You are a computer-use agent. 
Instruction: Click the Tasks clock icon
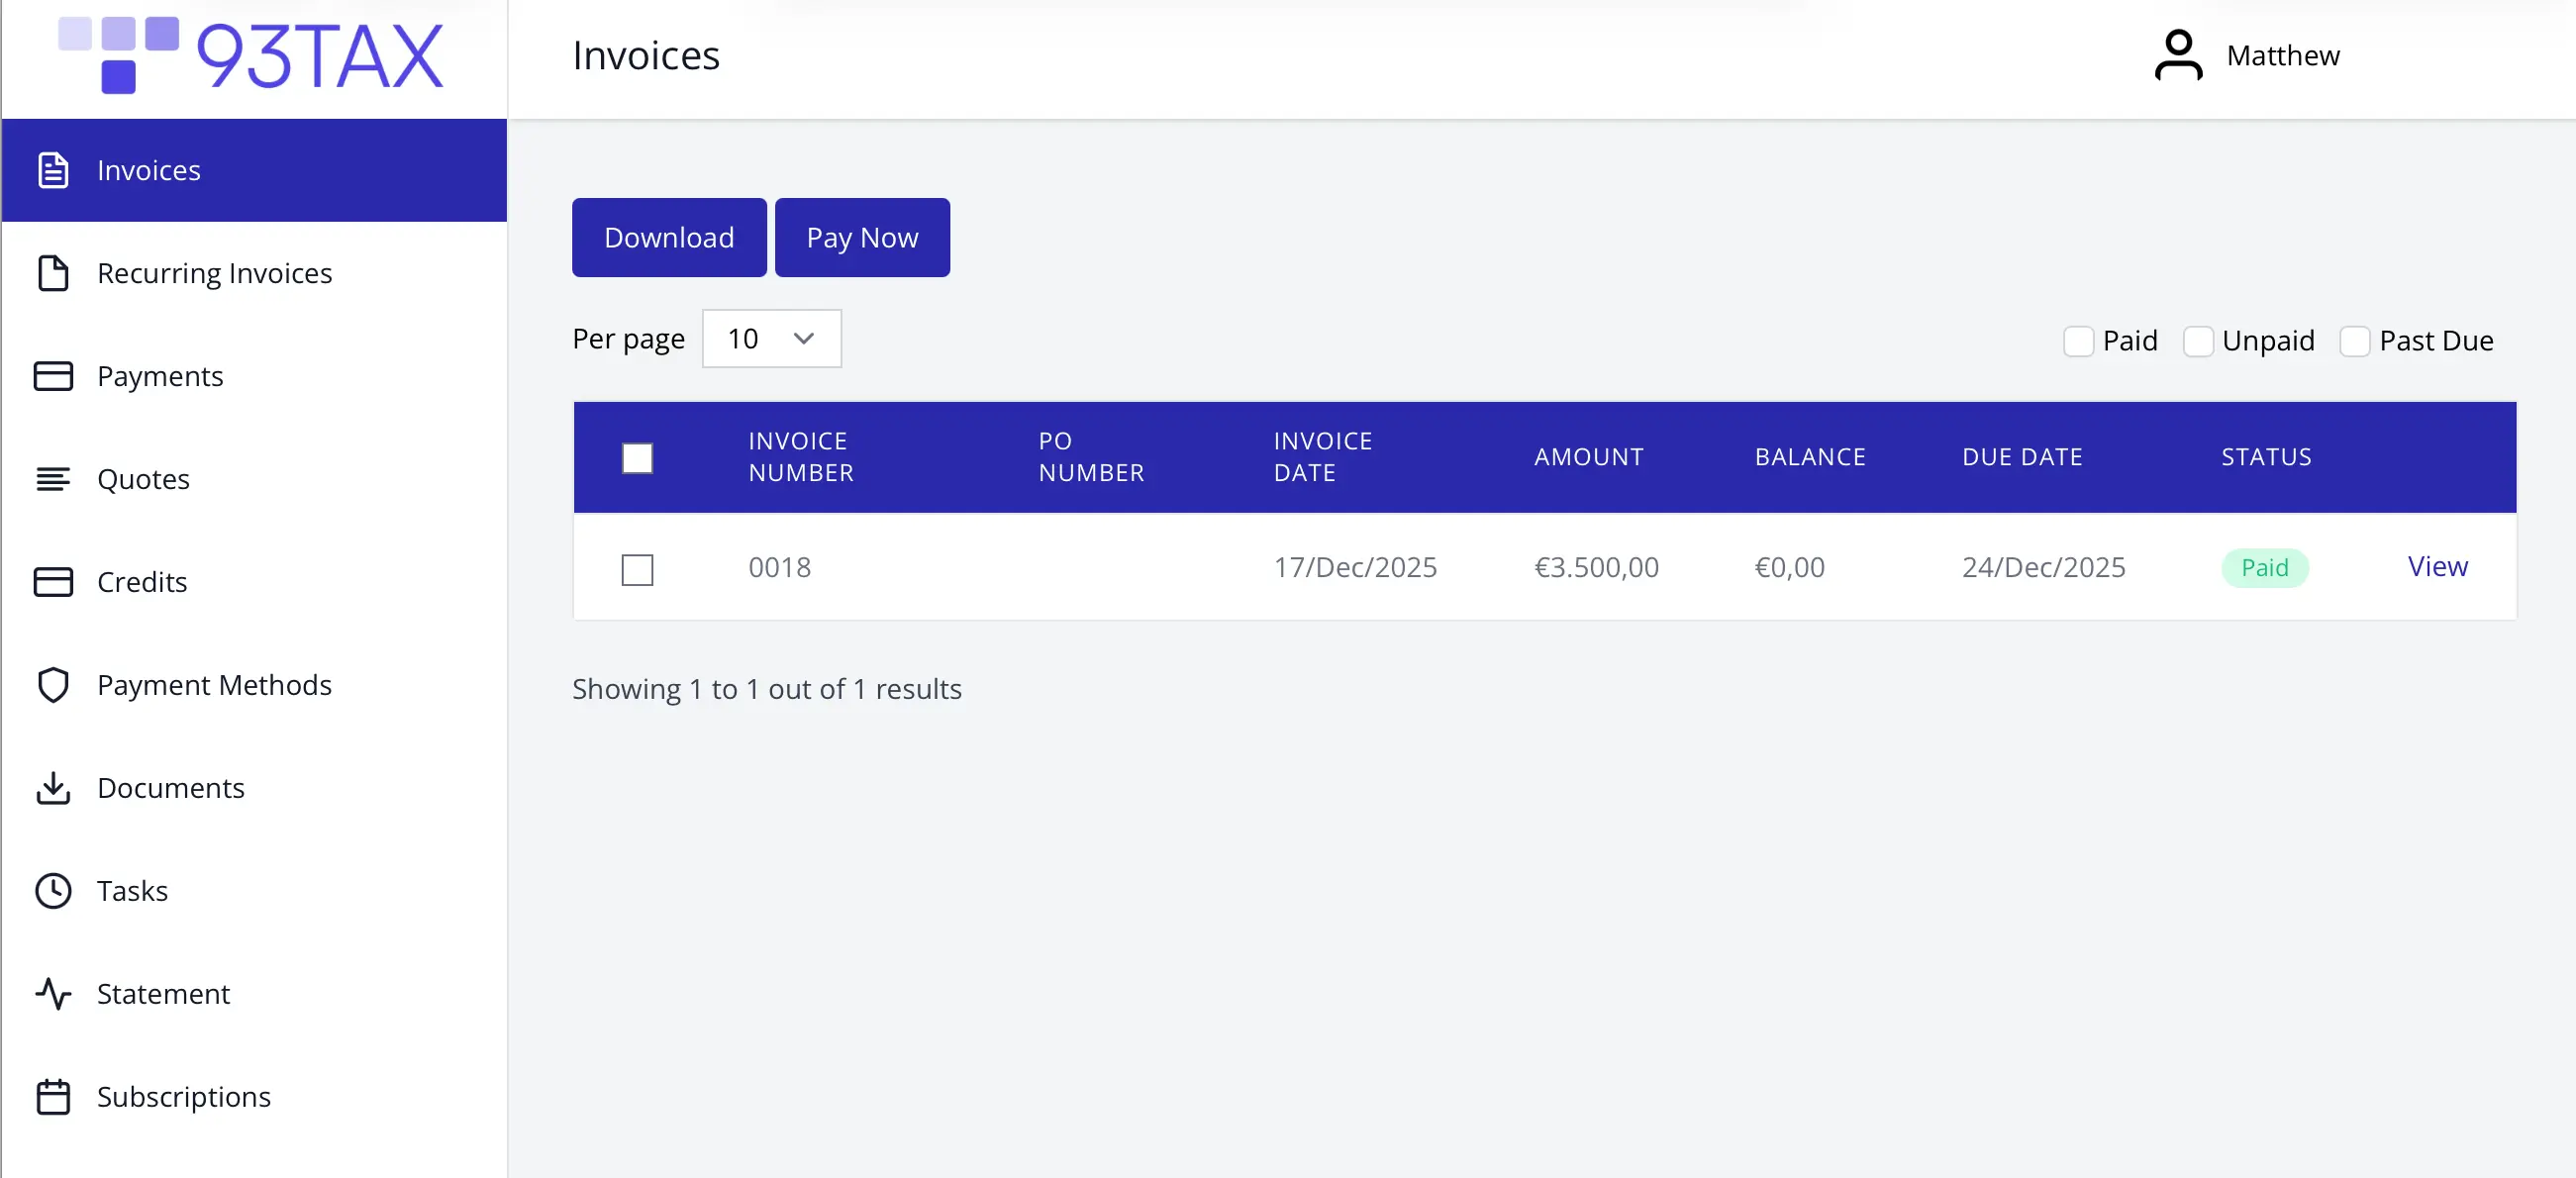pos(53,890)
